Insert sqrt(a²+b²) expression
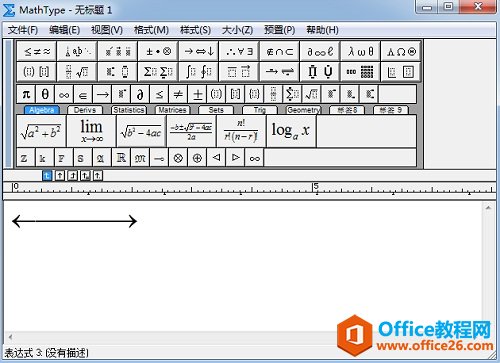 coord(41,131)
